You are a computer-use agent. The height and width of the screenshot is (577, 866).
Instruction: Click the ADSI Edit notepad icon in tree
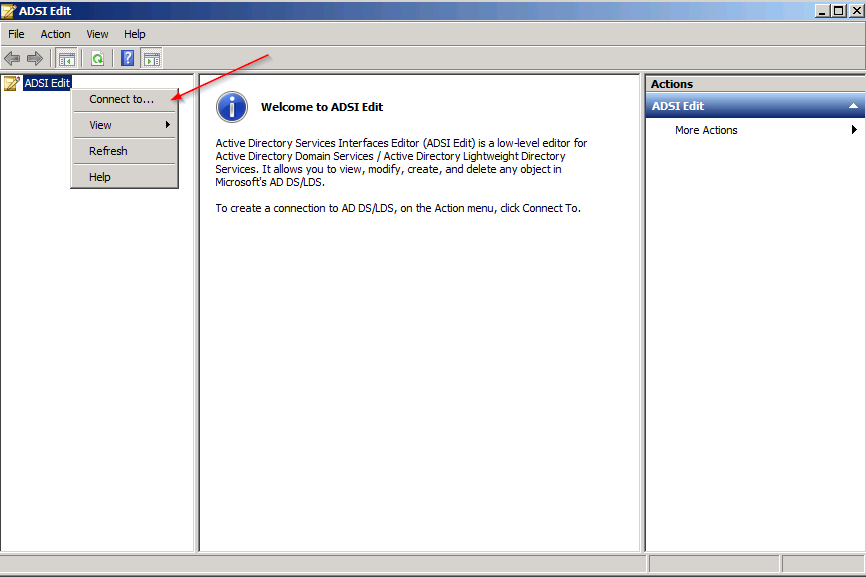(12, 83)
